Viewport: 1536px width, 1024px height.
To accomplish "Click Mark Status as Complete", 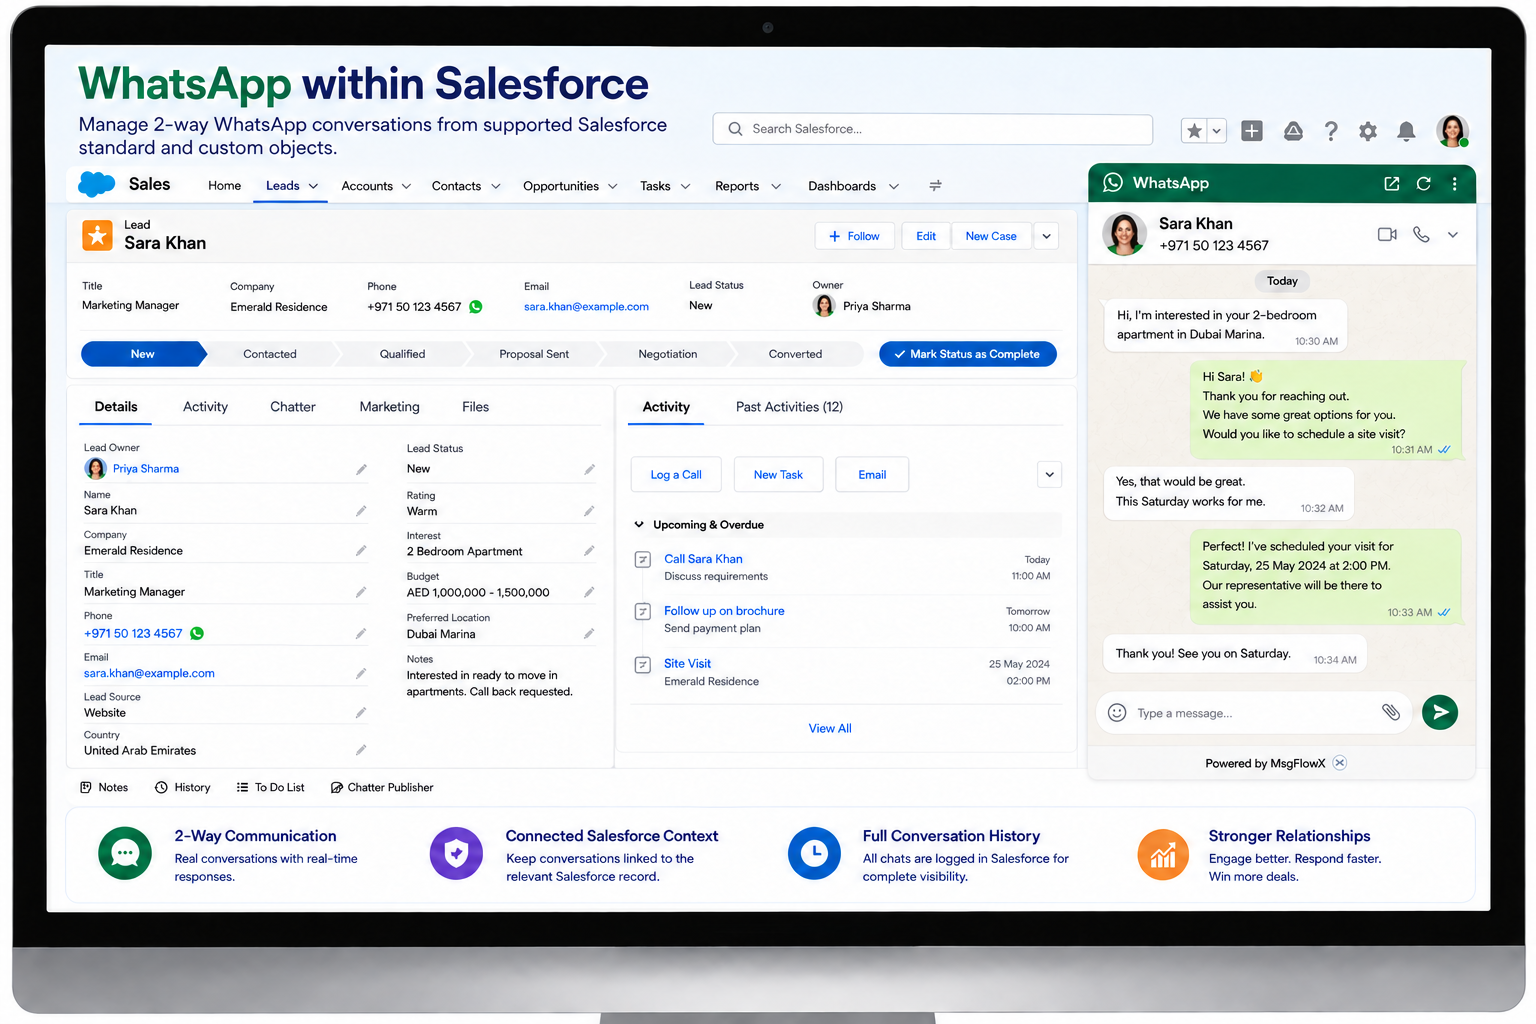I will click(x=968, y=354).
